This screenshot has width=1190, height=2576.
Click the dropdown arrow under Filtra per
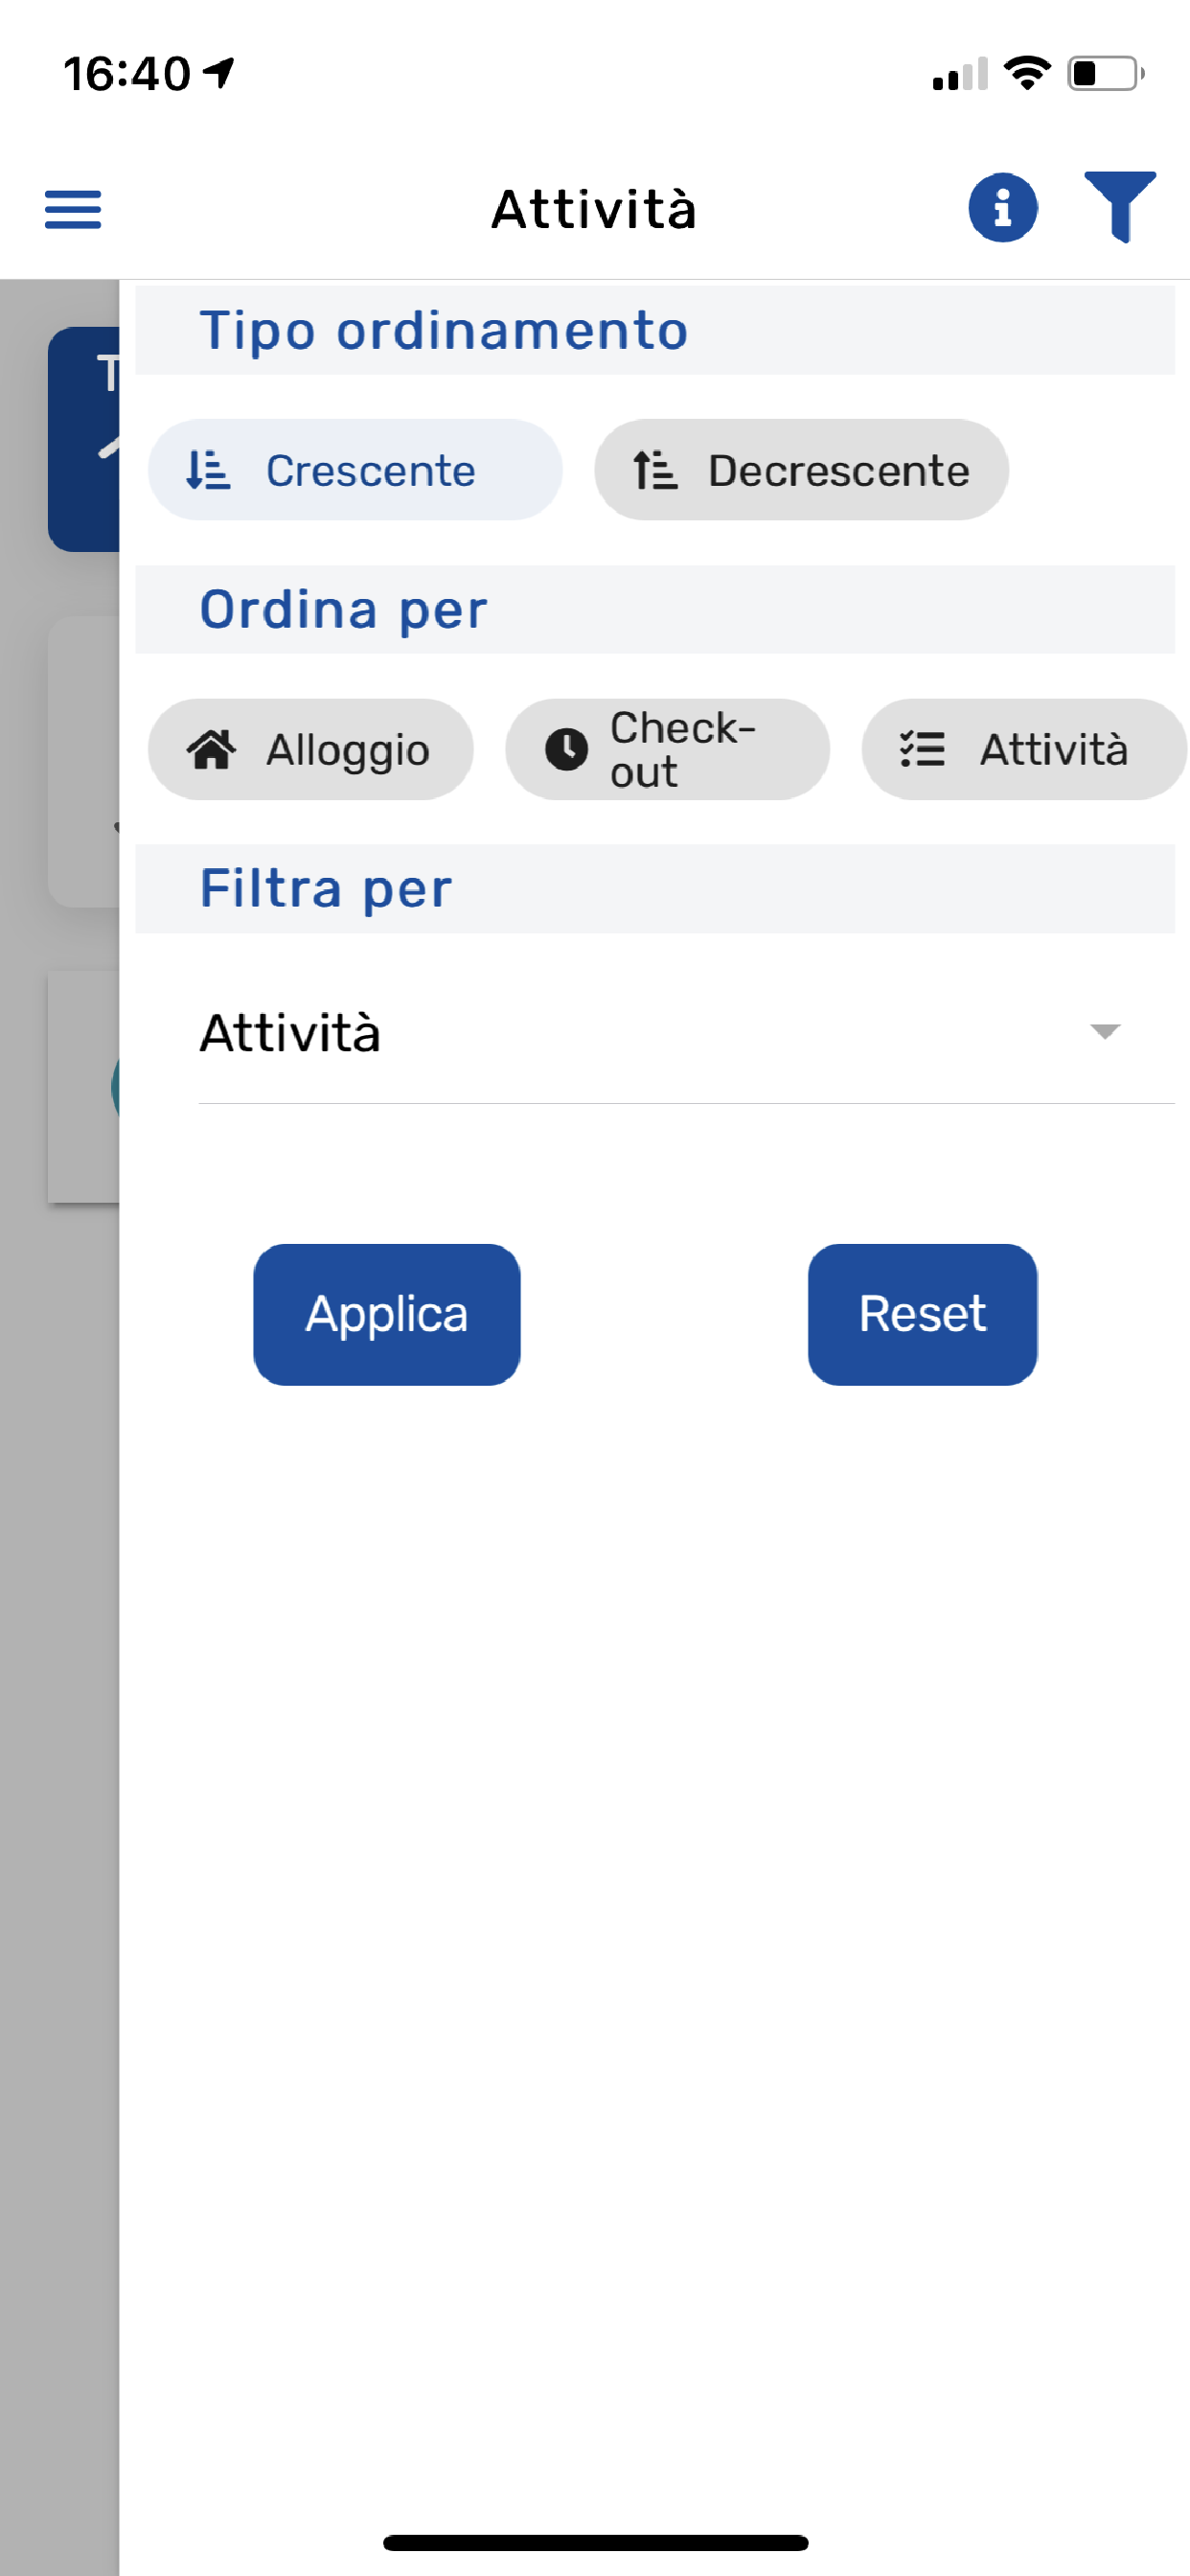pyautogui.click(x=1104, y=1031)
